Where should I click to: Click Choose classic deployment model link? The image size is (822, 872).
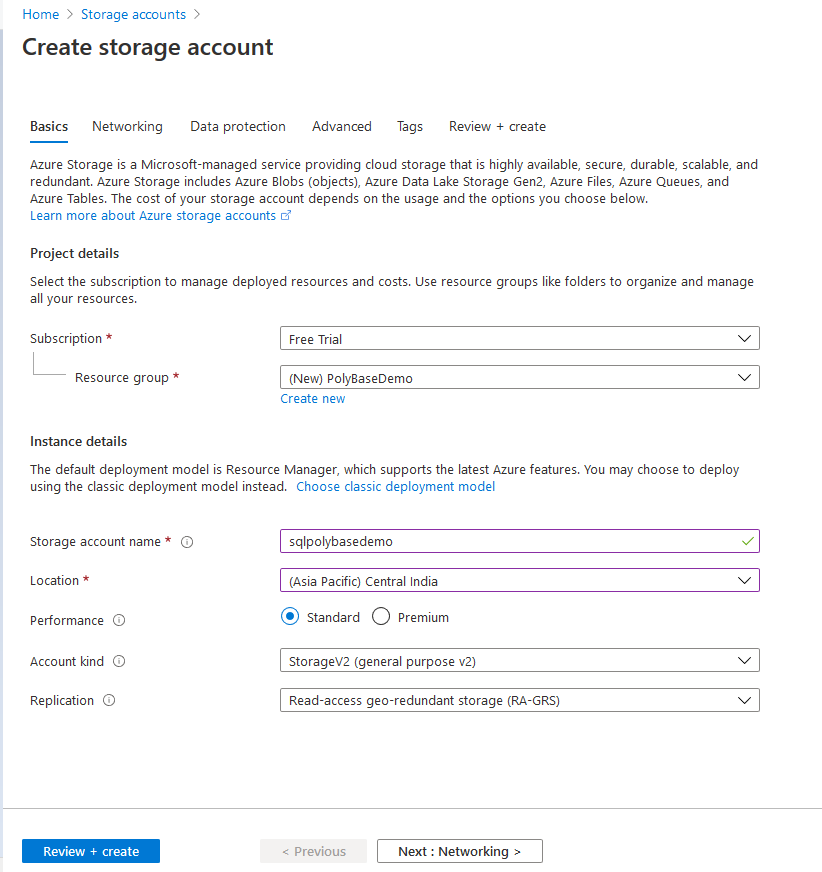coord(395,487)
